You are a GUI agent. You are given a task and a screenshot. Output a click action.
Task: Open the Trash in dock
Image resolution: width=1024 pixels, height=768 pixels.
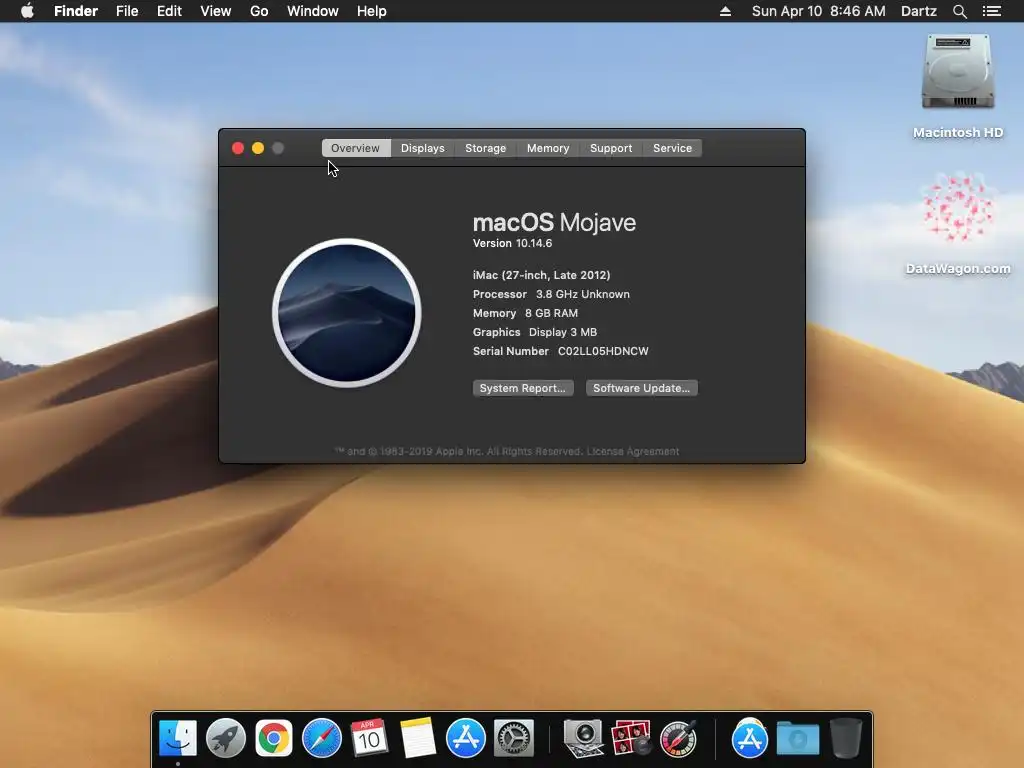coord(846,738)
